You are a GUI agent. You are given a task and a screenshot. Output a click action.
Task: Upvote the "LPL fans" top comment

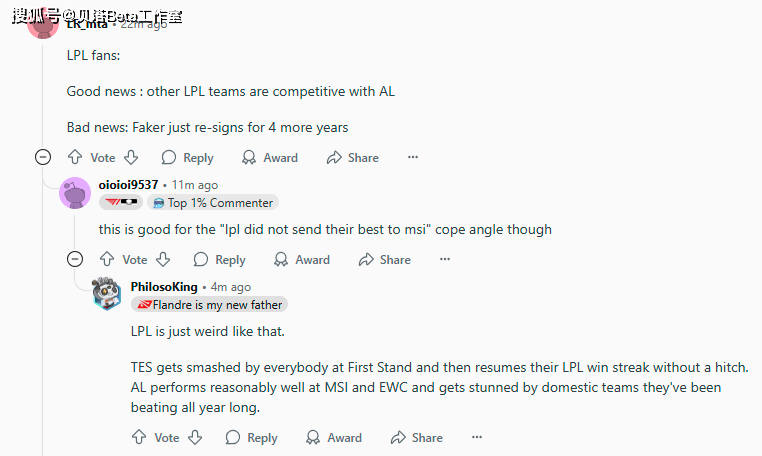tap(75, 157)
